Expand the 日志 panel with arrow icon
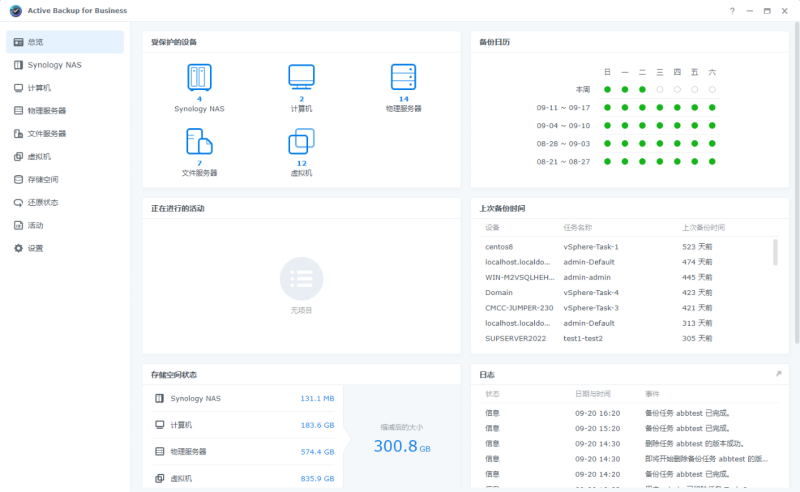Screen dimensions: 800x492 (x=779, y=374)
